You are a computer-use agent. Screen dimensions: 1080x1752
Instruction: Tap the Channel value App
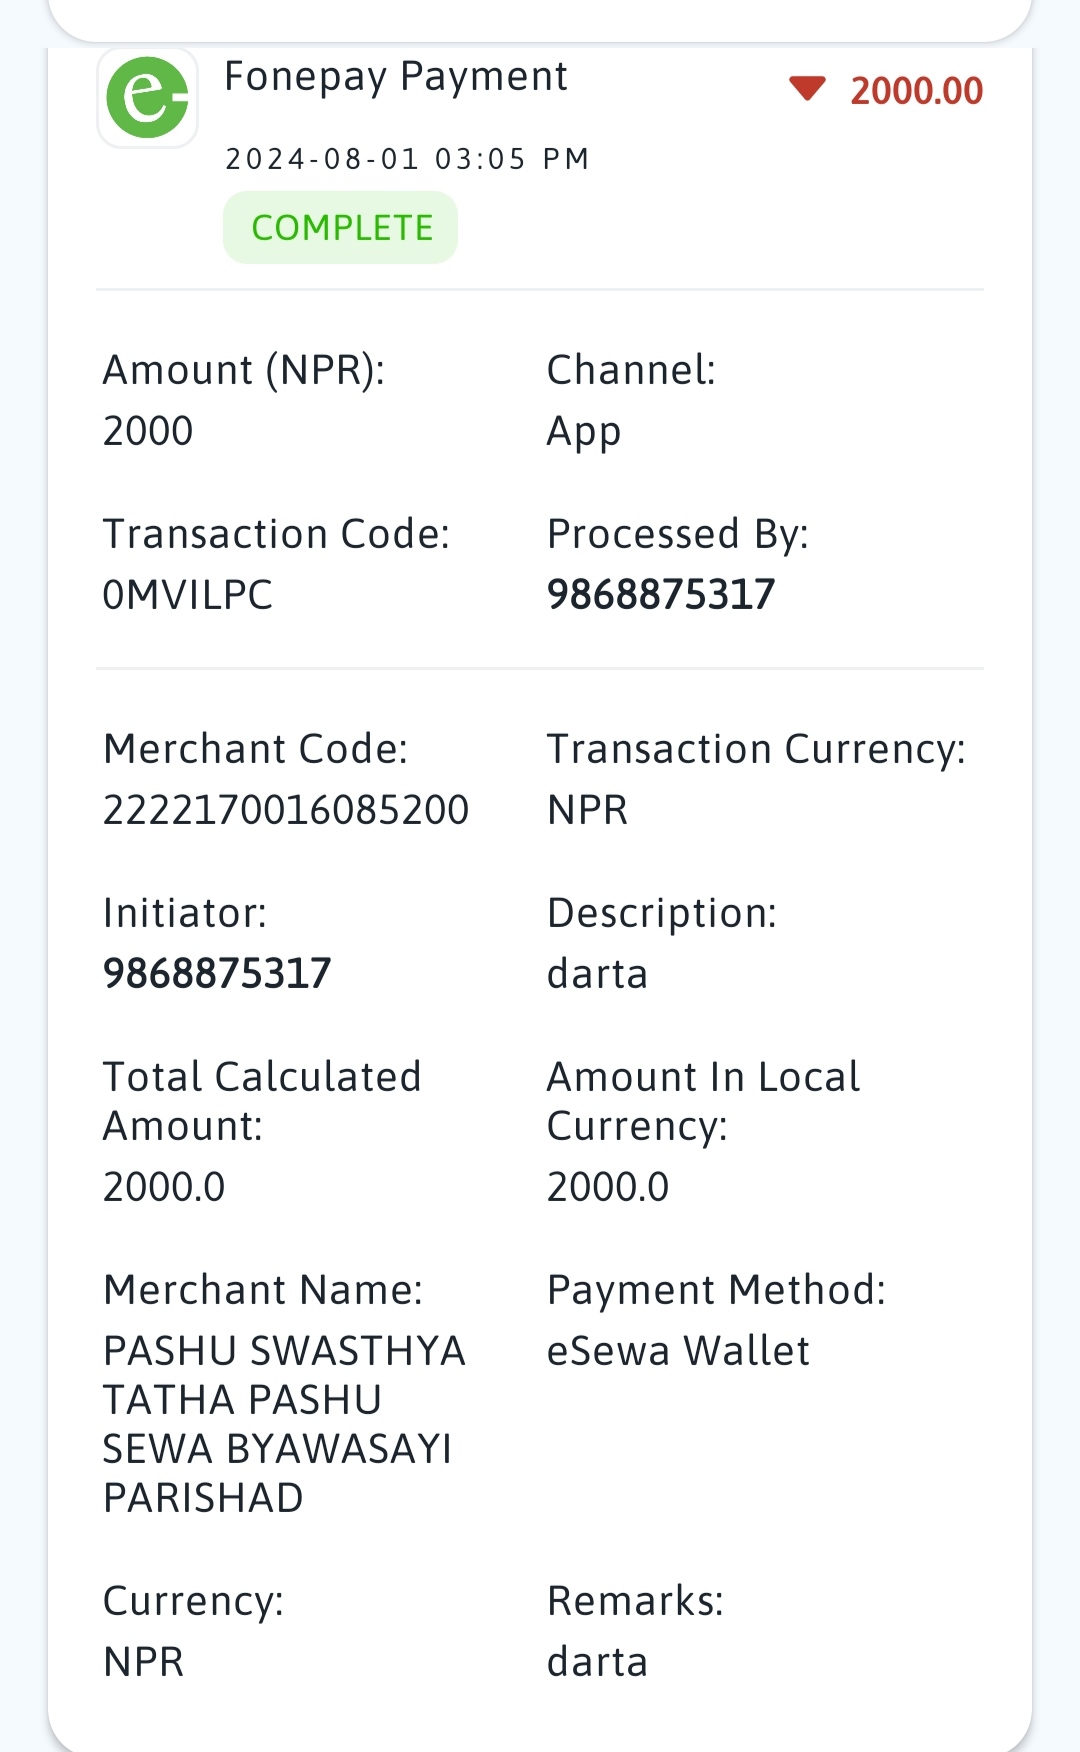pos(584,433)
